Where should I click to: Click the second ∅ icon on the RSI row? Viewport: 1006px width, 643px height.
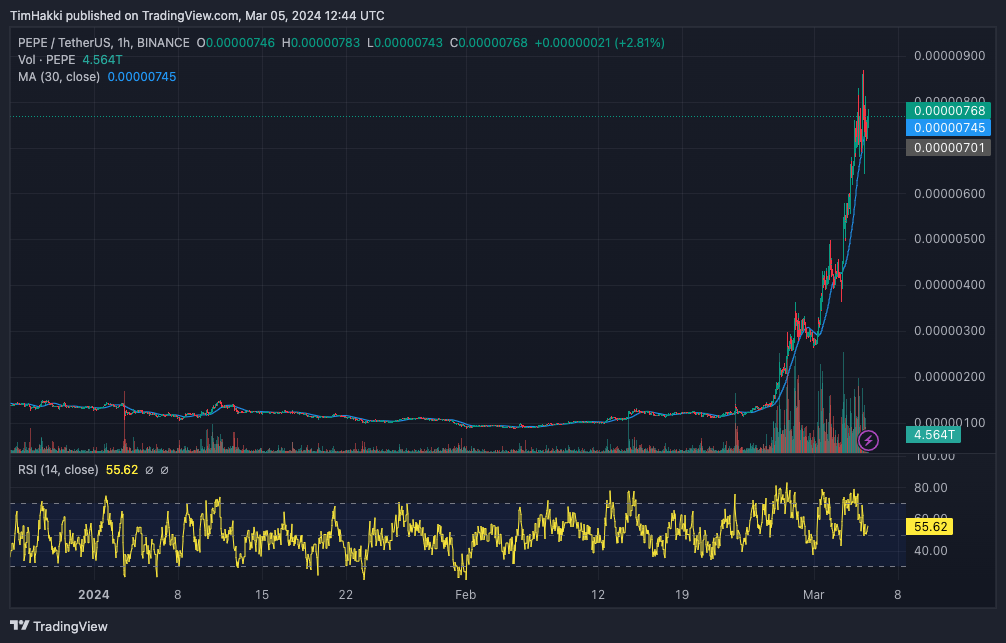point(165,469)
